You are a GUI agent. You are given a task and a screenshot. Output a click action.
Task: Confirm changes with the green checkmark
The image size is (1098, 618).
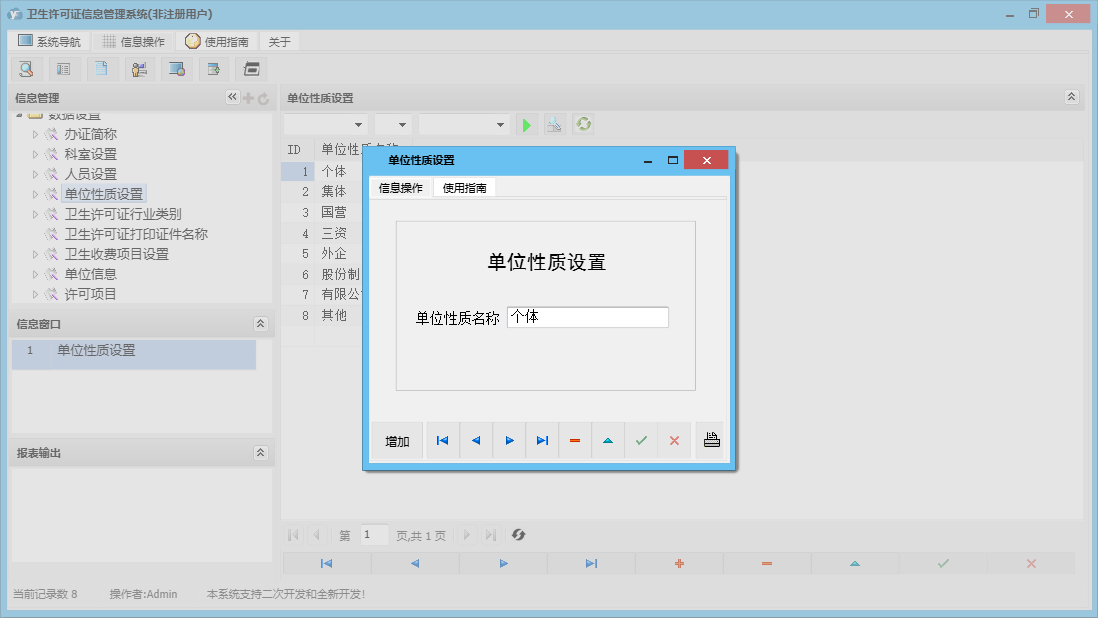(x=641, y=440)
